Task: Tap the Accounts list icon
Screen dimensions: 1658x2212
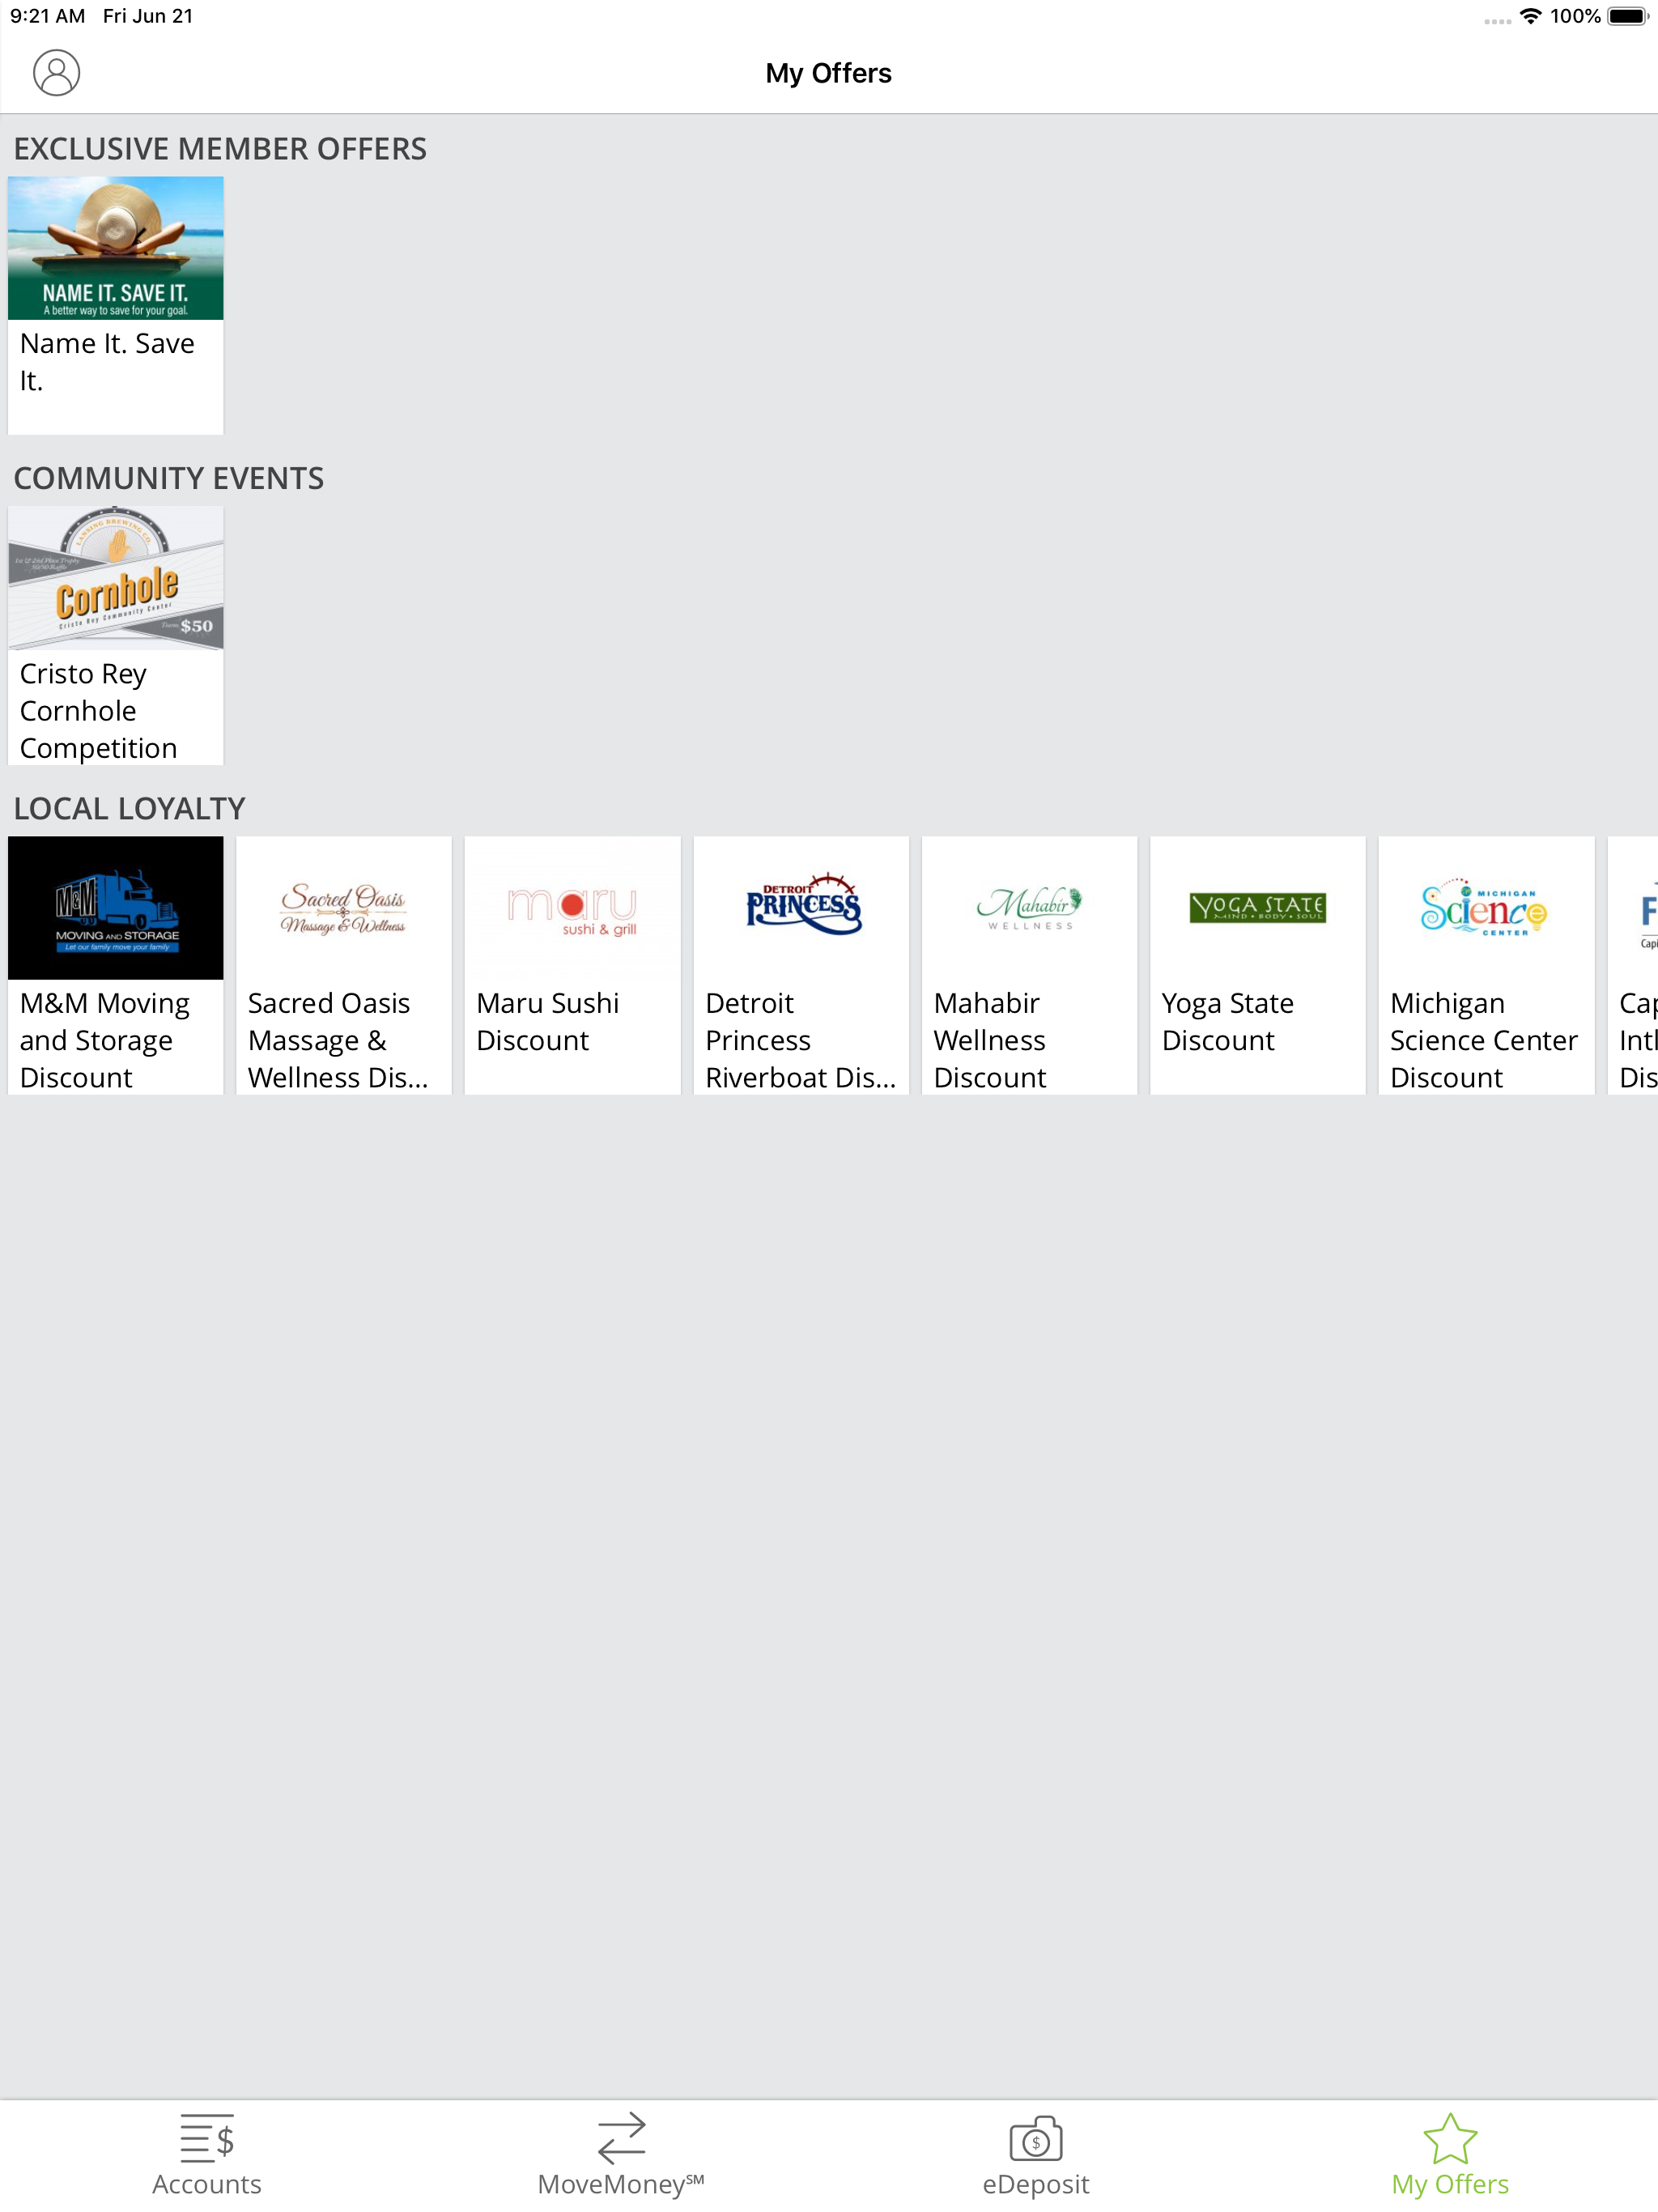Action: coord(206,2138)
